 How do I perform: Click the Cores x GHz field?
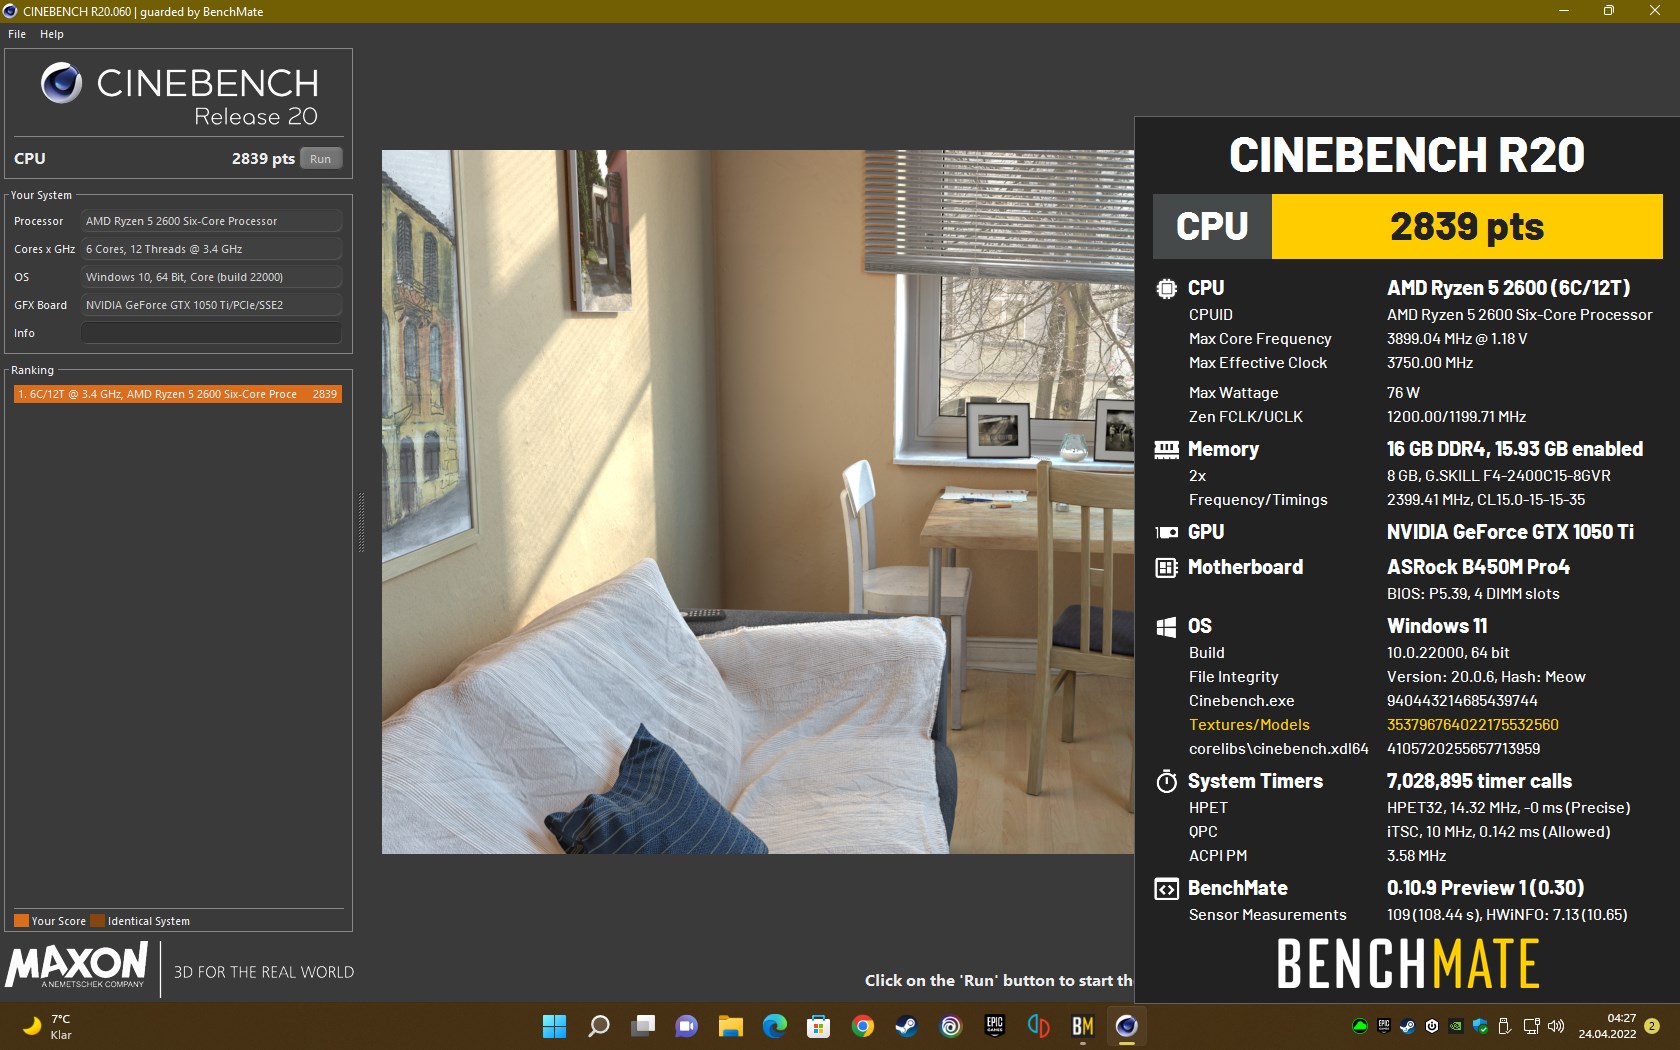(x=211, y=249)
